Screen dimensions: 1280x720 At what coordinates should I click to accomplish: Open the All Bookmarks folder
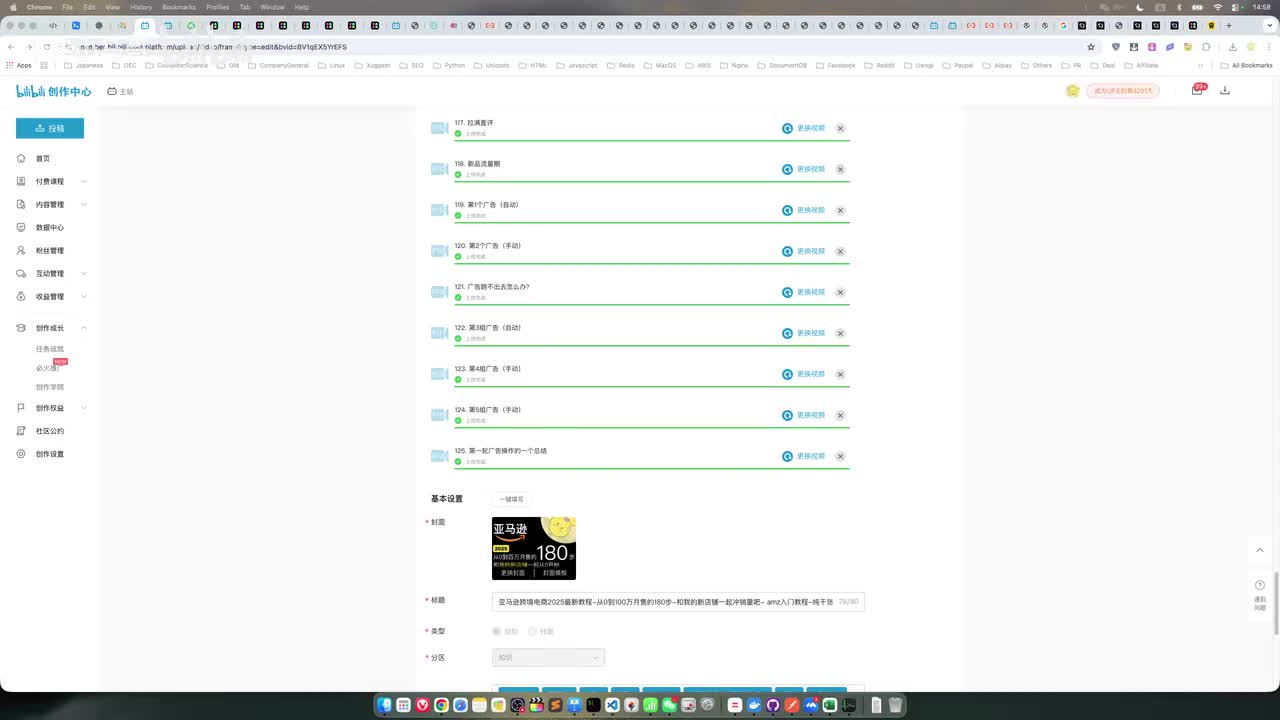[x=1247, y=65]
